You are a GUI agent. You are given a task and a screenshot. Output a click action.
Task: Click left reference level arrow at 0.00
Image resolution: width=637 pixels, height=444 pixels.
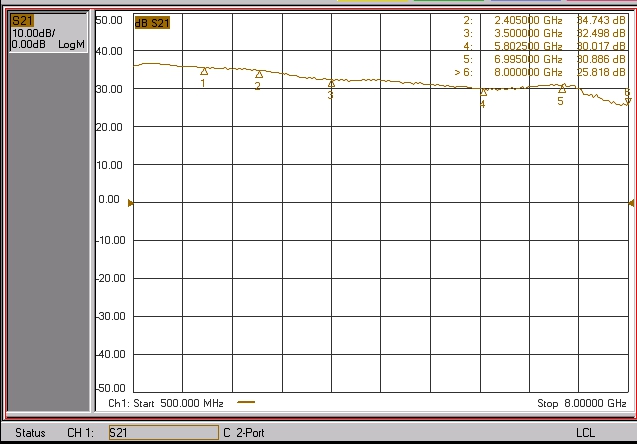[x=130, y=203]
